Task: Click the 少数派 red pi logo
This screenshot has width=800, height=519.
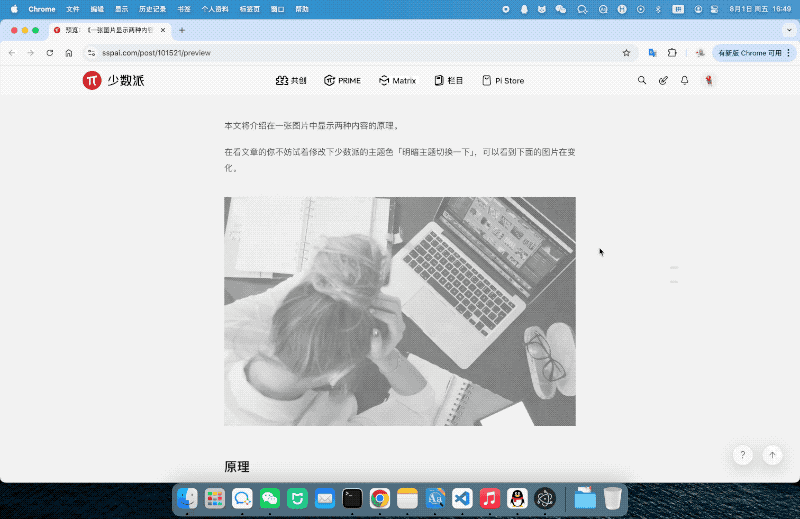Action: (x=92, y=80)
